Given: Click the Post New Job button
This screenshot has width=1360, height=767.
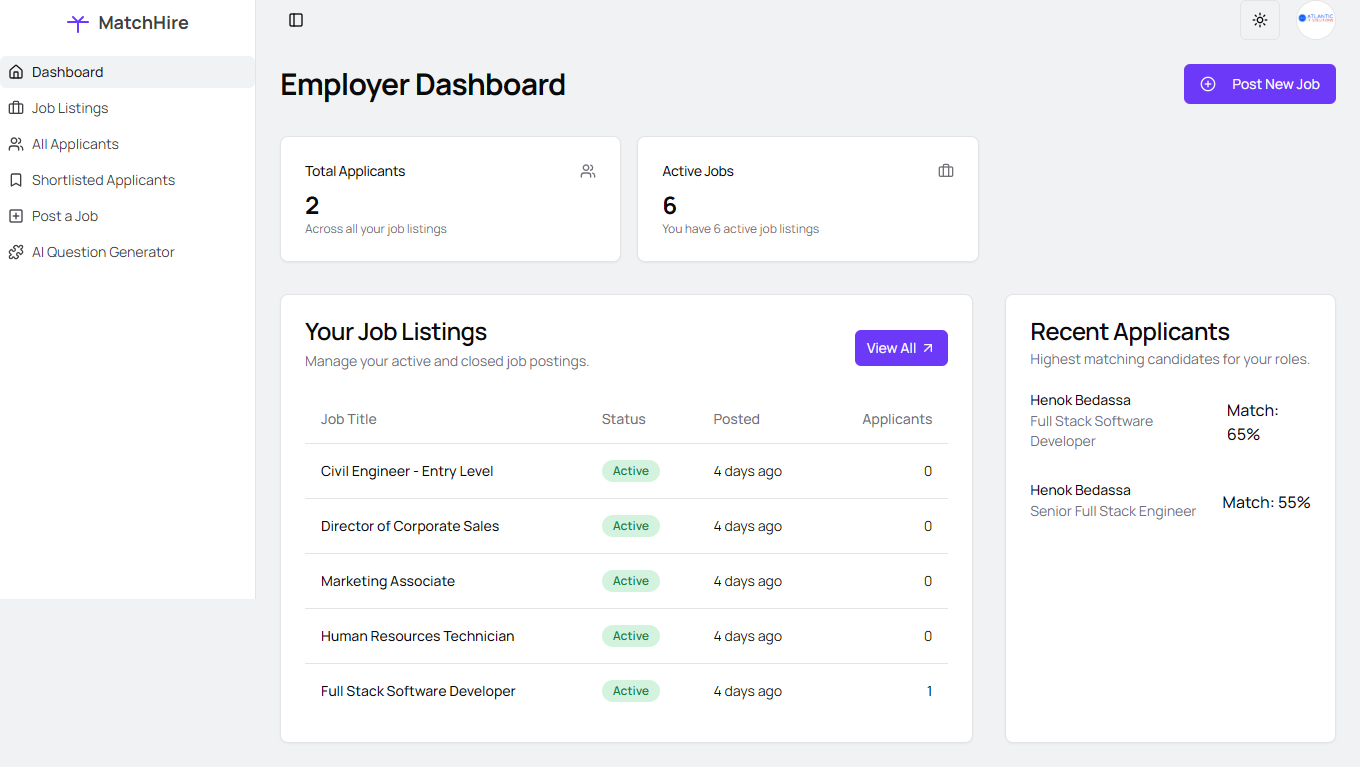Looking at the screenshot, I should tap(1260, 84).
